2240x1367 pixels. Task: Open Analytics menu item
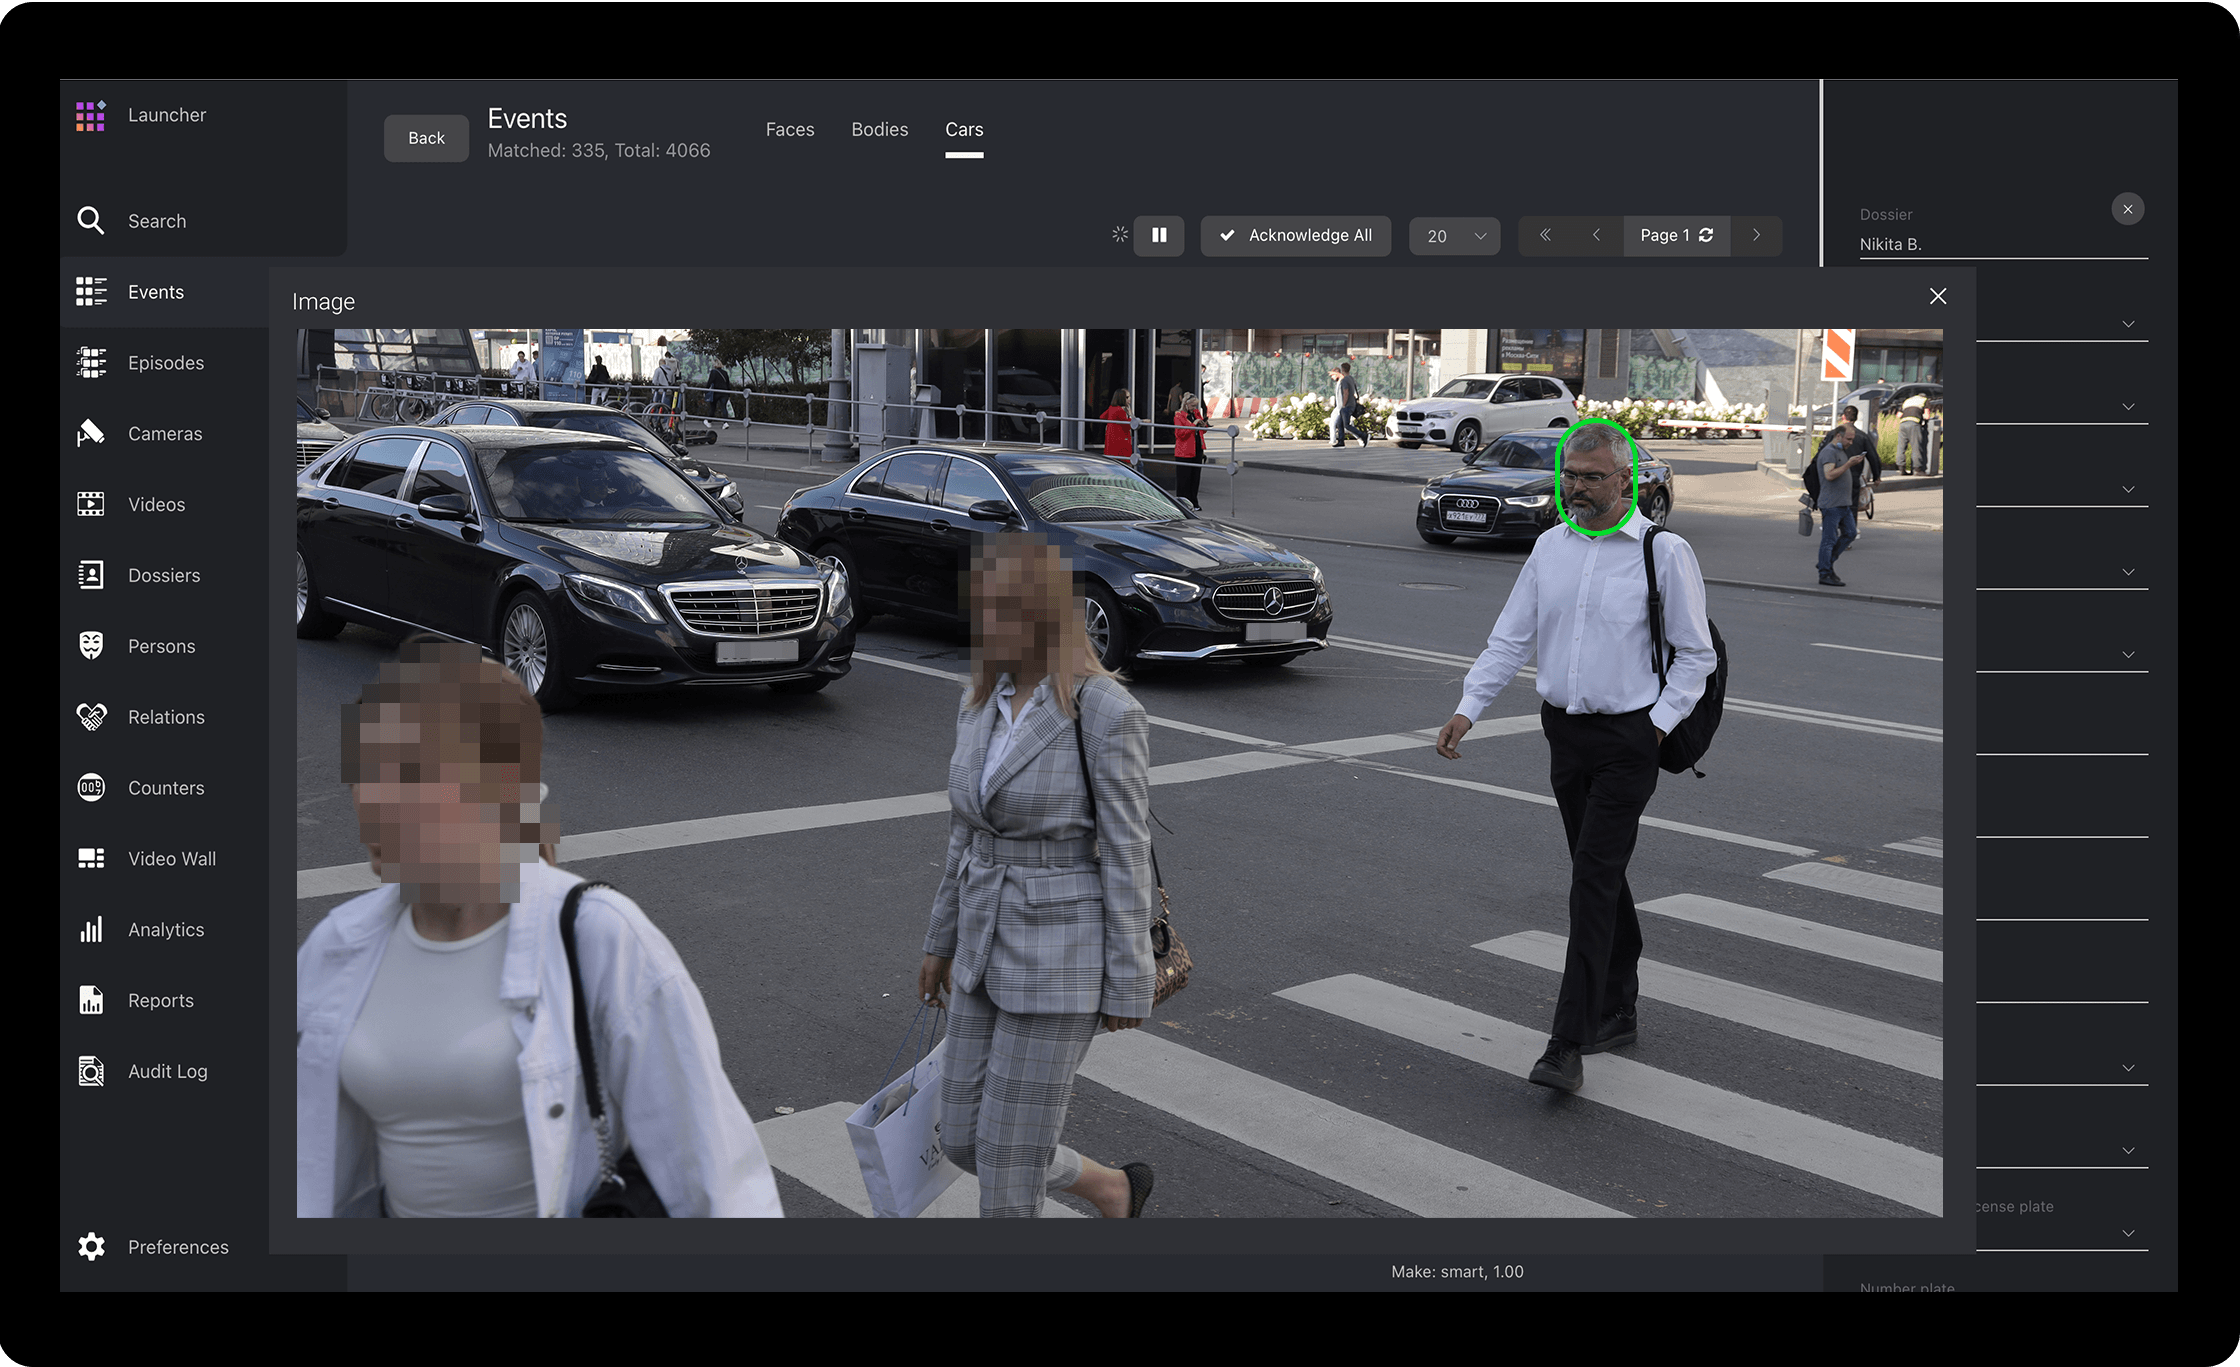166,930
